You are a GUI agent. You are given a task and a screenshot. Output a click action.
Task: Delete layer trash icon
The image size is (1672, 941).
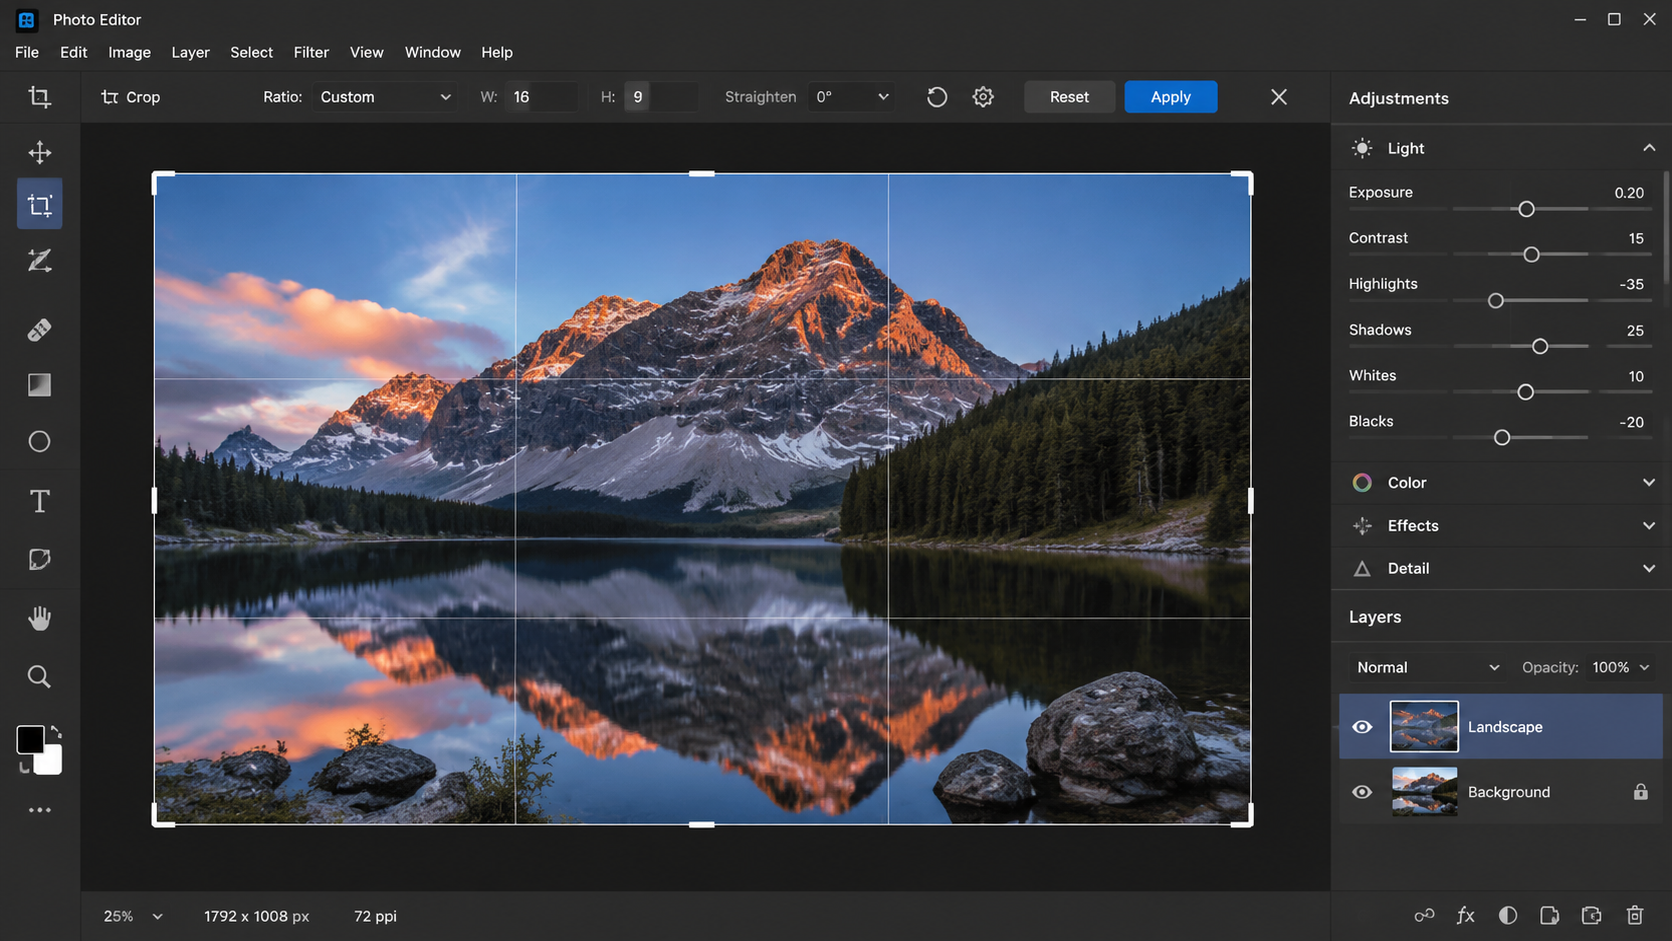[1635, 915]
